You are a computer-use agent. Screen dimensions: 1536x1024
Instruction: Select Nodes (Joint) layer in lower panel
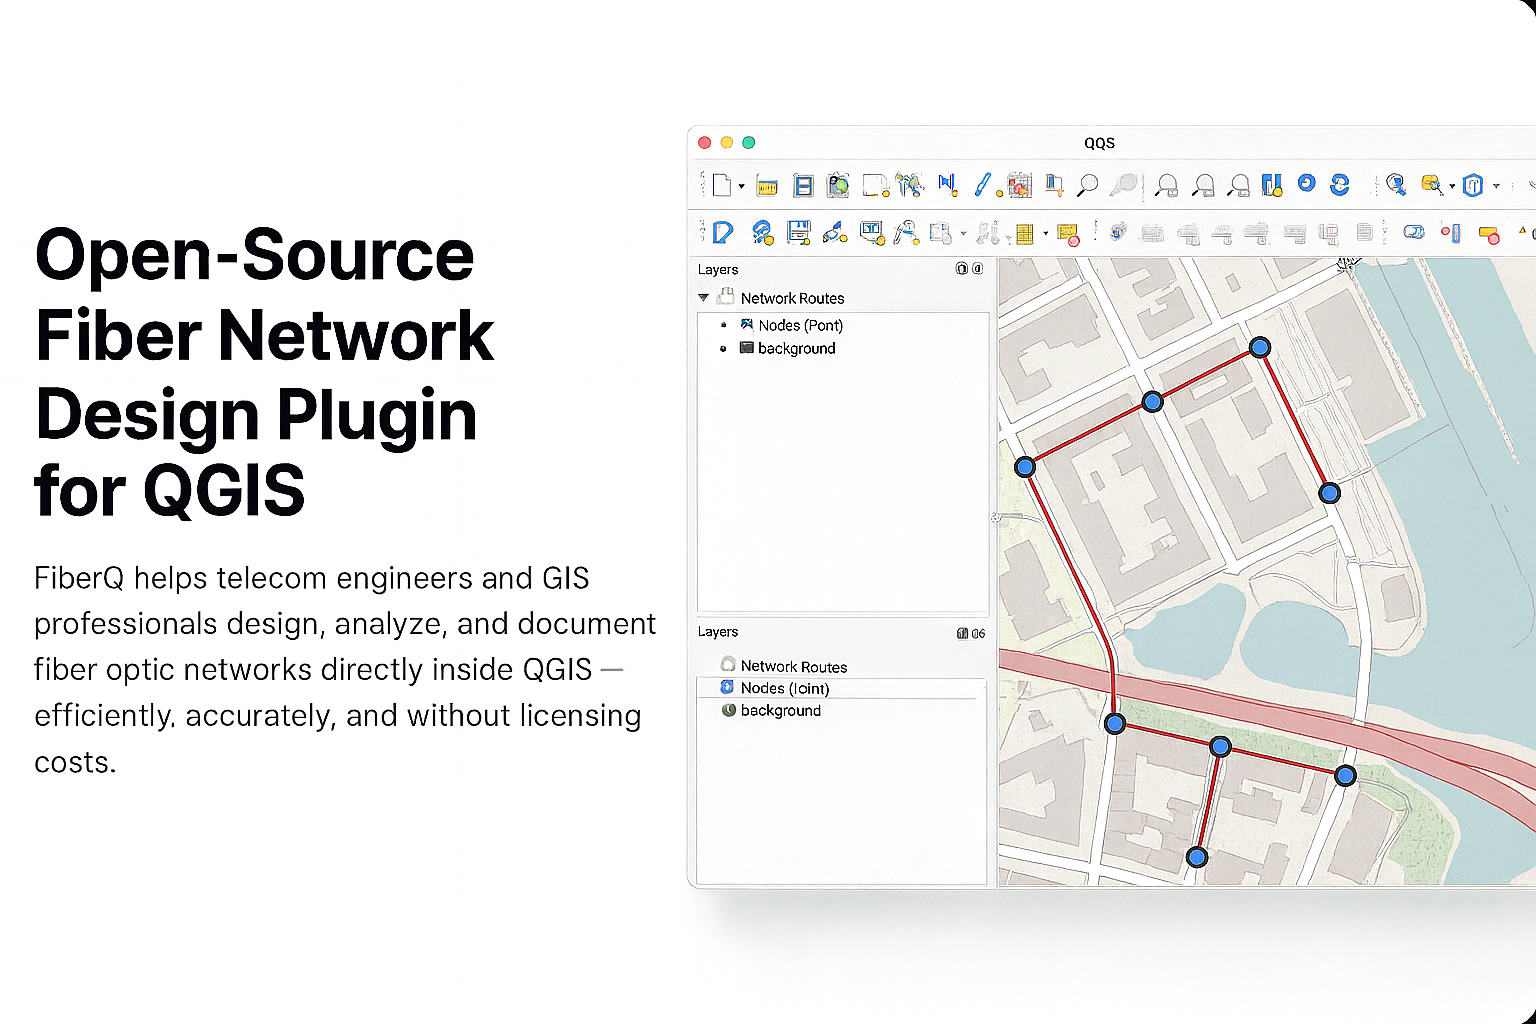pos(785,688)
